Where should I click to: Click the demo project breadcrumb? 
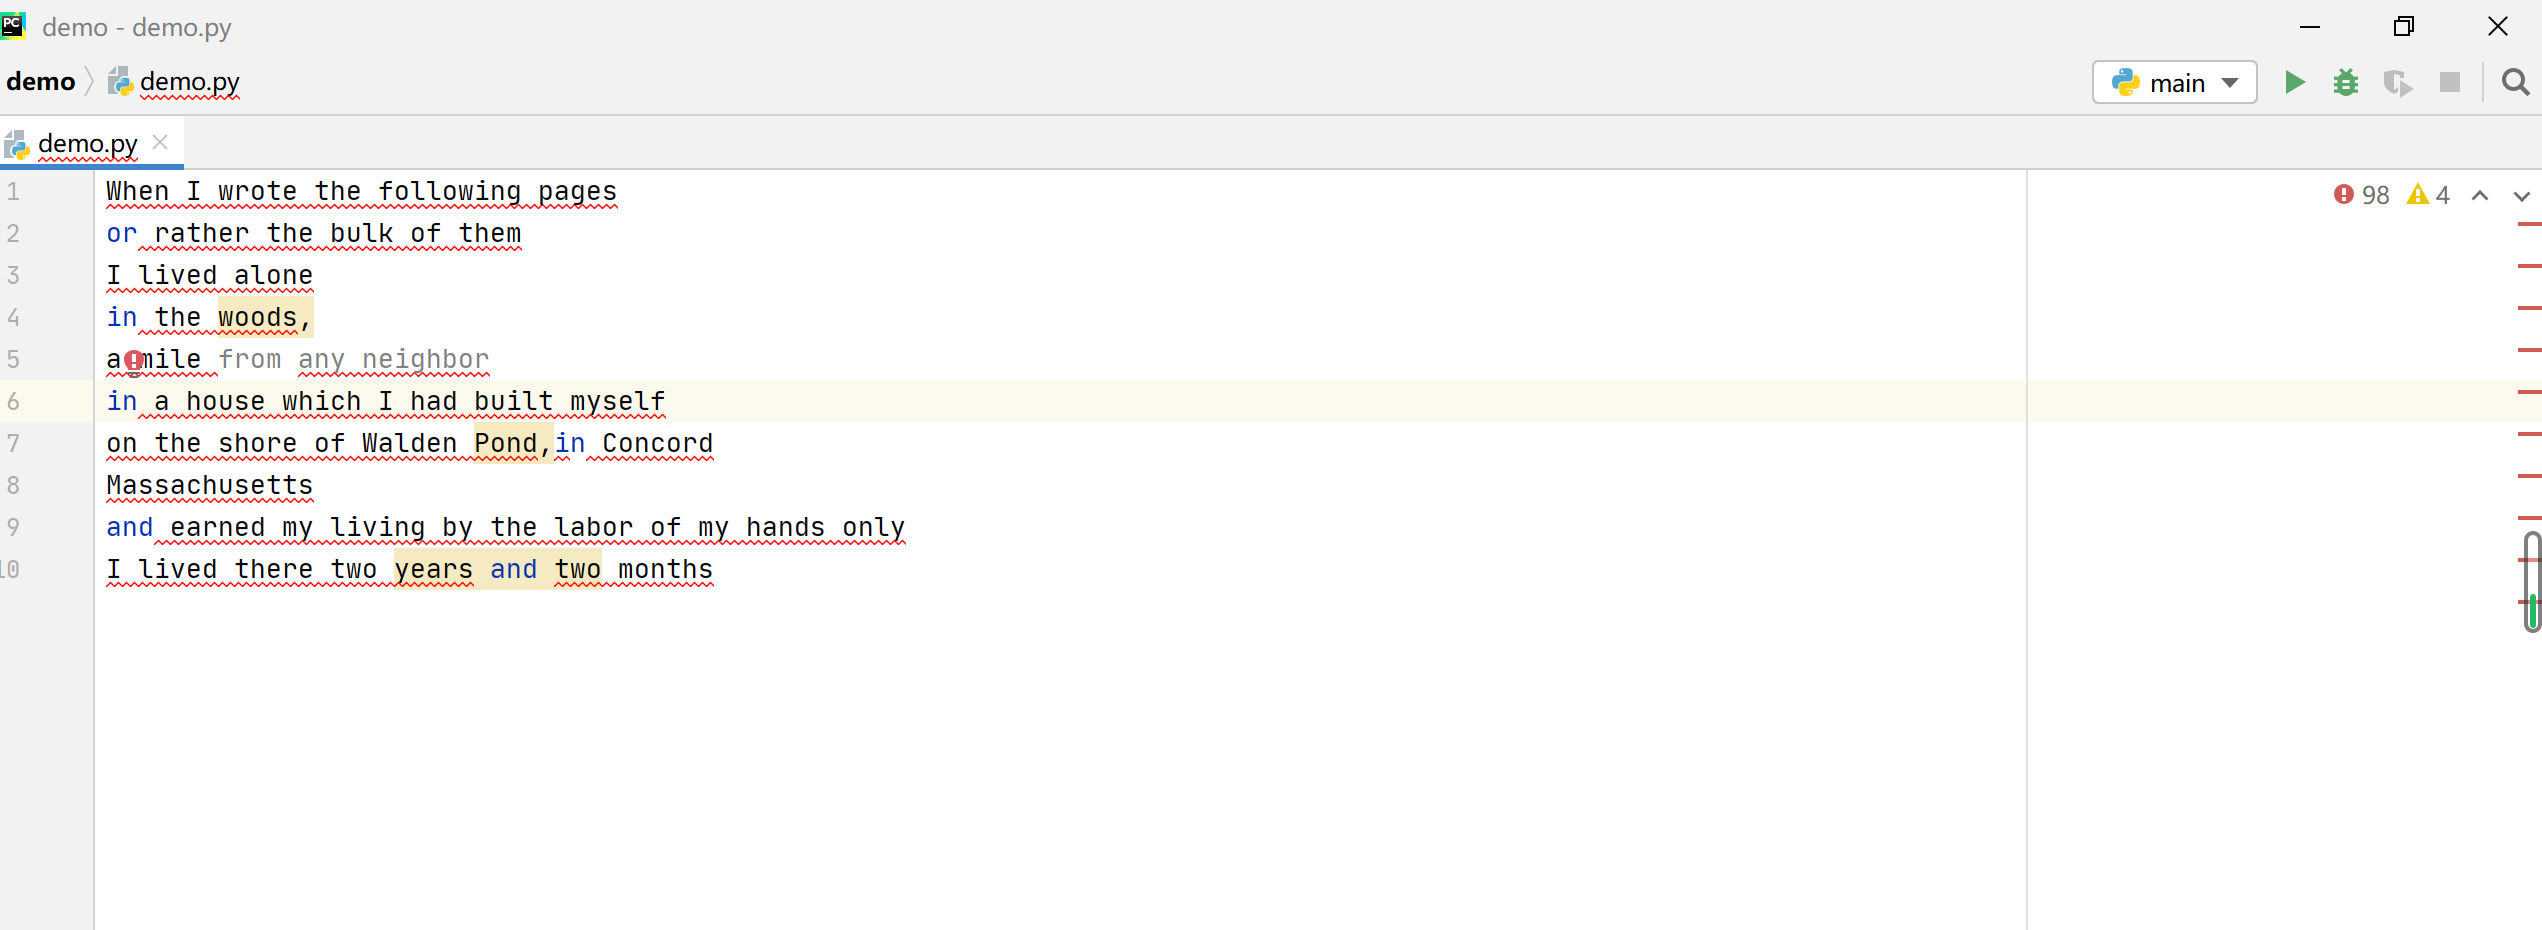(42, 81)
